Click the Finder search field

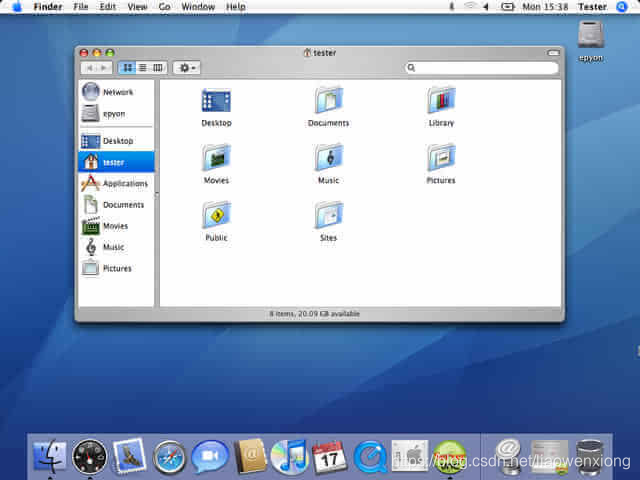tap(482, 68)
